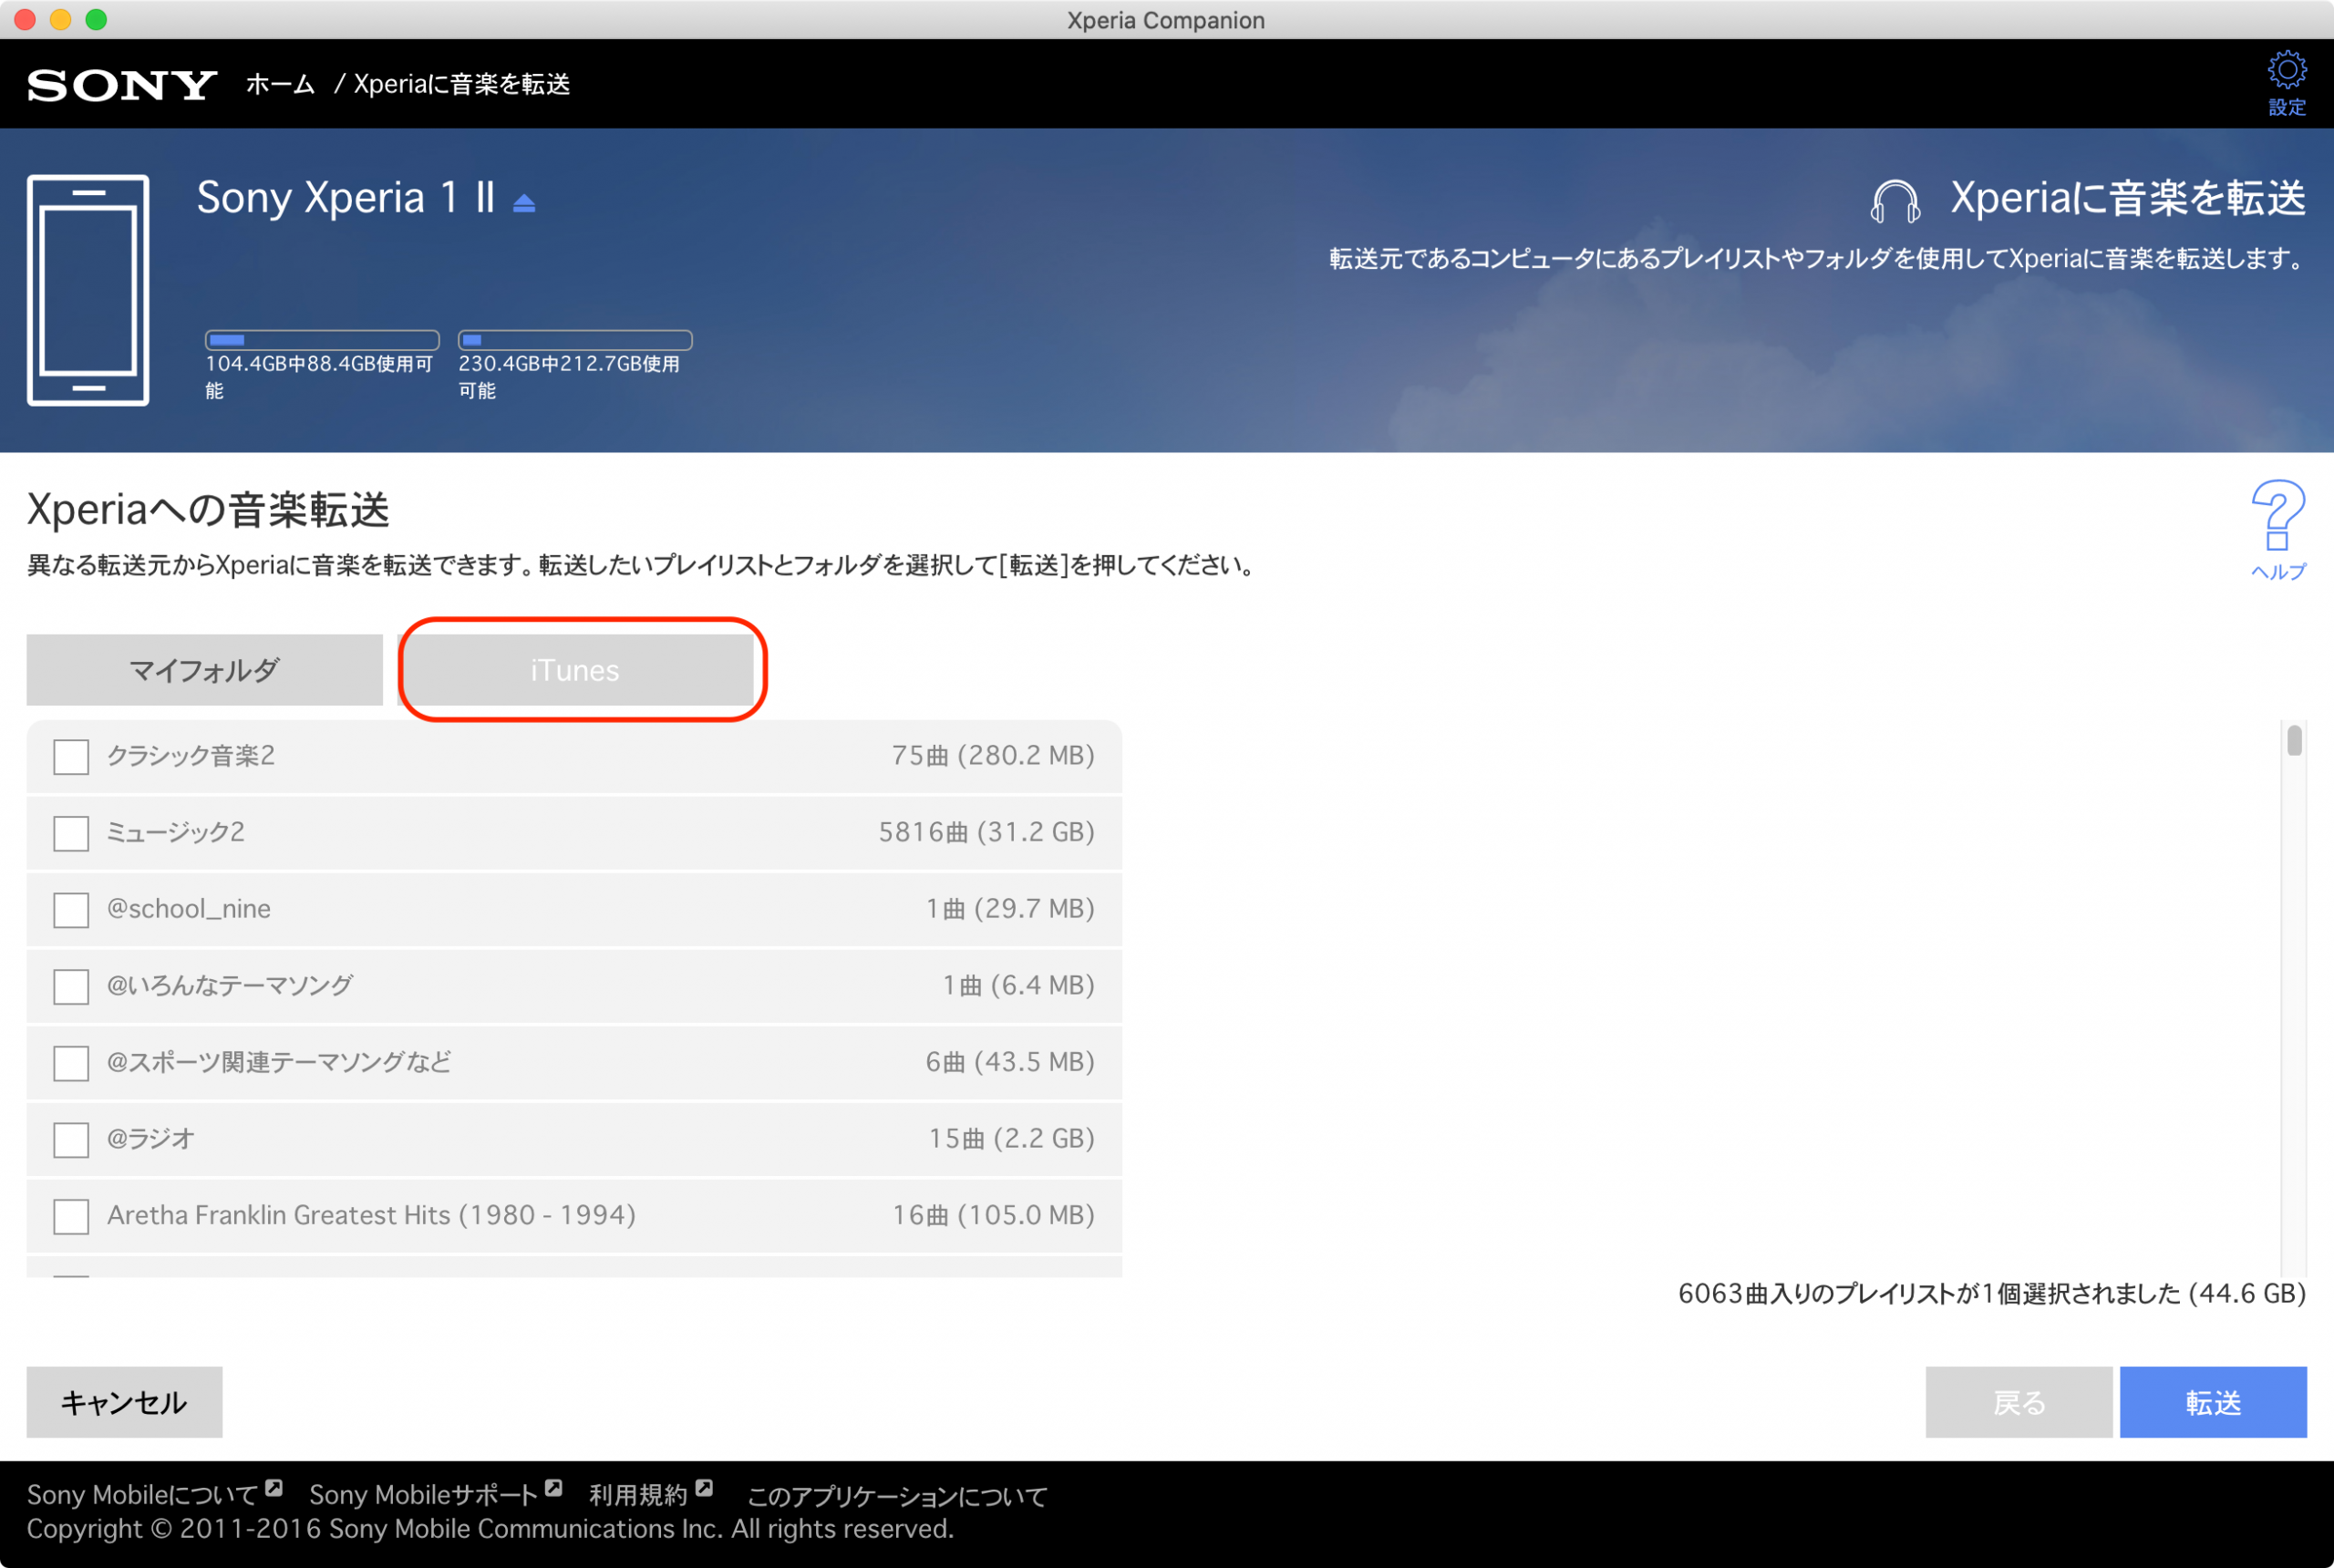2334x1568 pixels.
Task: Click the 15曲 (2.2 GB) entry
Action: [1012, 1138]
